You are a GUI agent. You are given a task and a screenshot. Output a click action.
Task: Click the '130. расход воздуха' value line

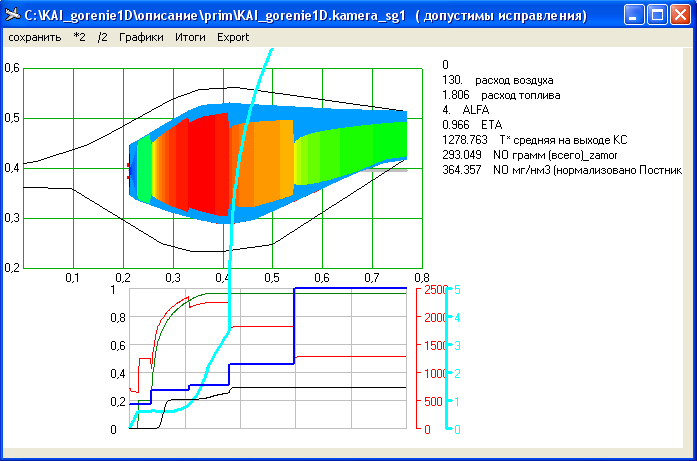(x=497, y=80)
